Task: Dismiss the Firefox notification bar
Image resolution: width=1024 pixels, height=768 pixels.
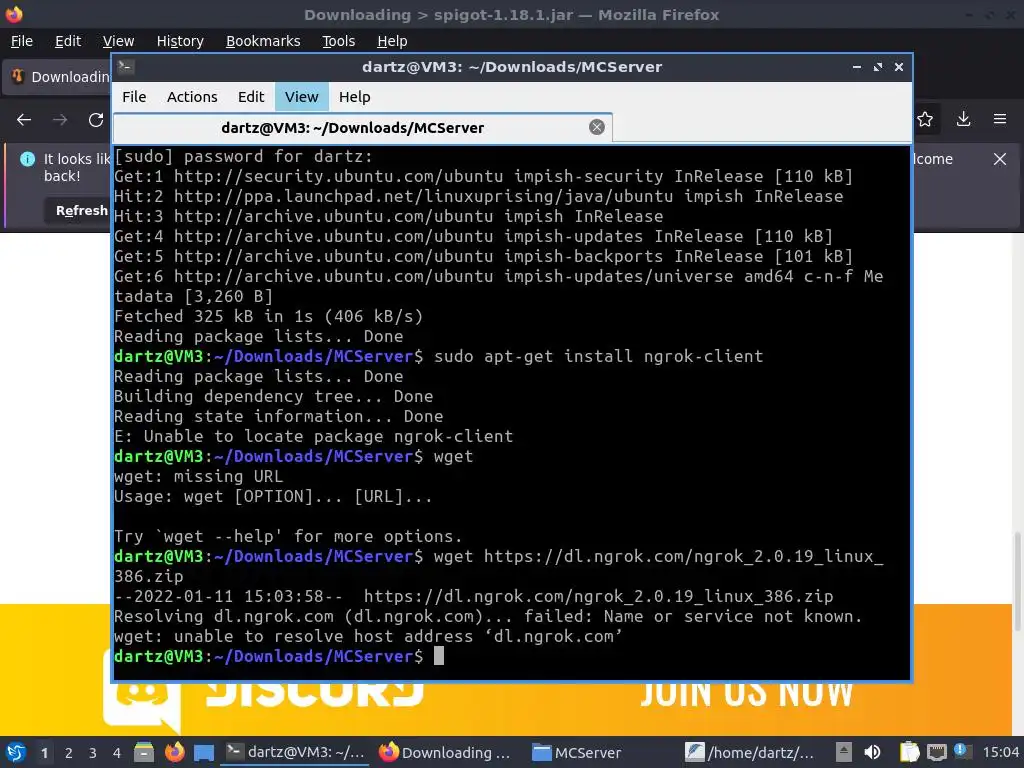Action: tap(1000, 159)
